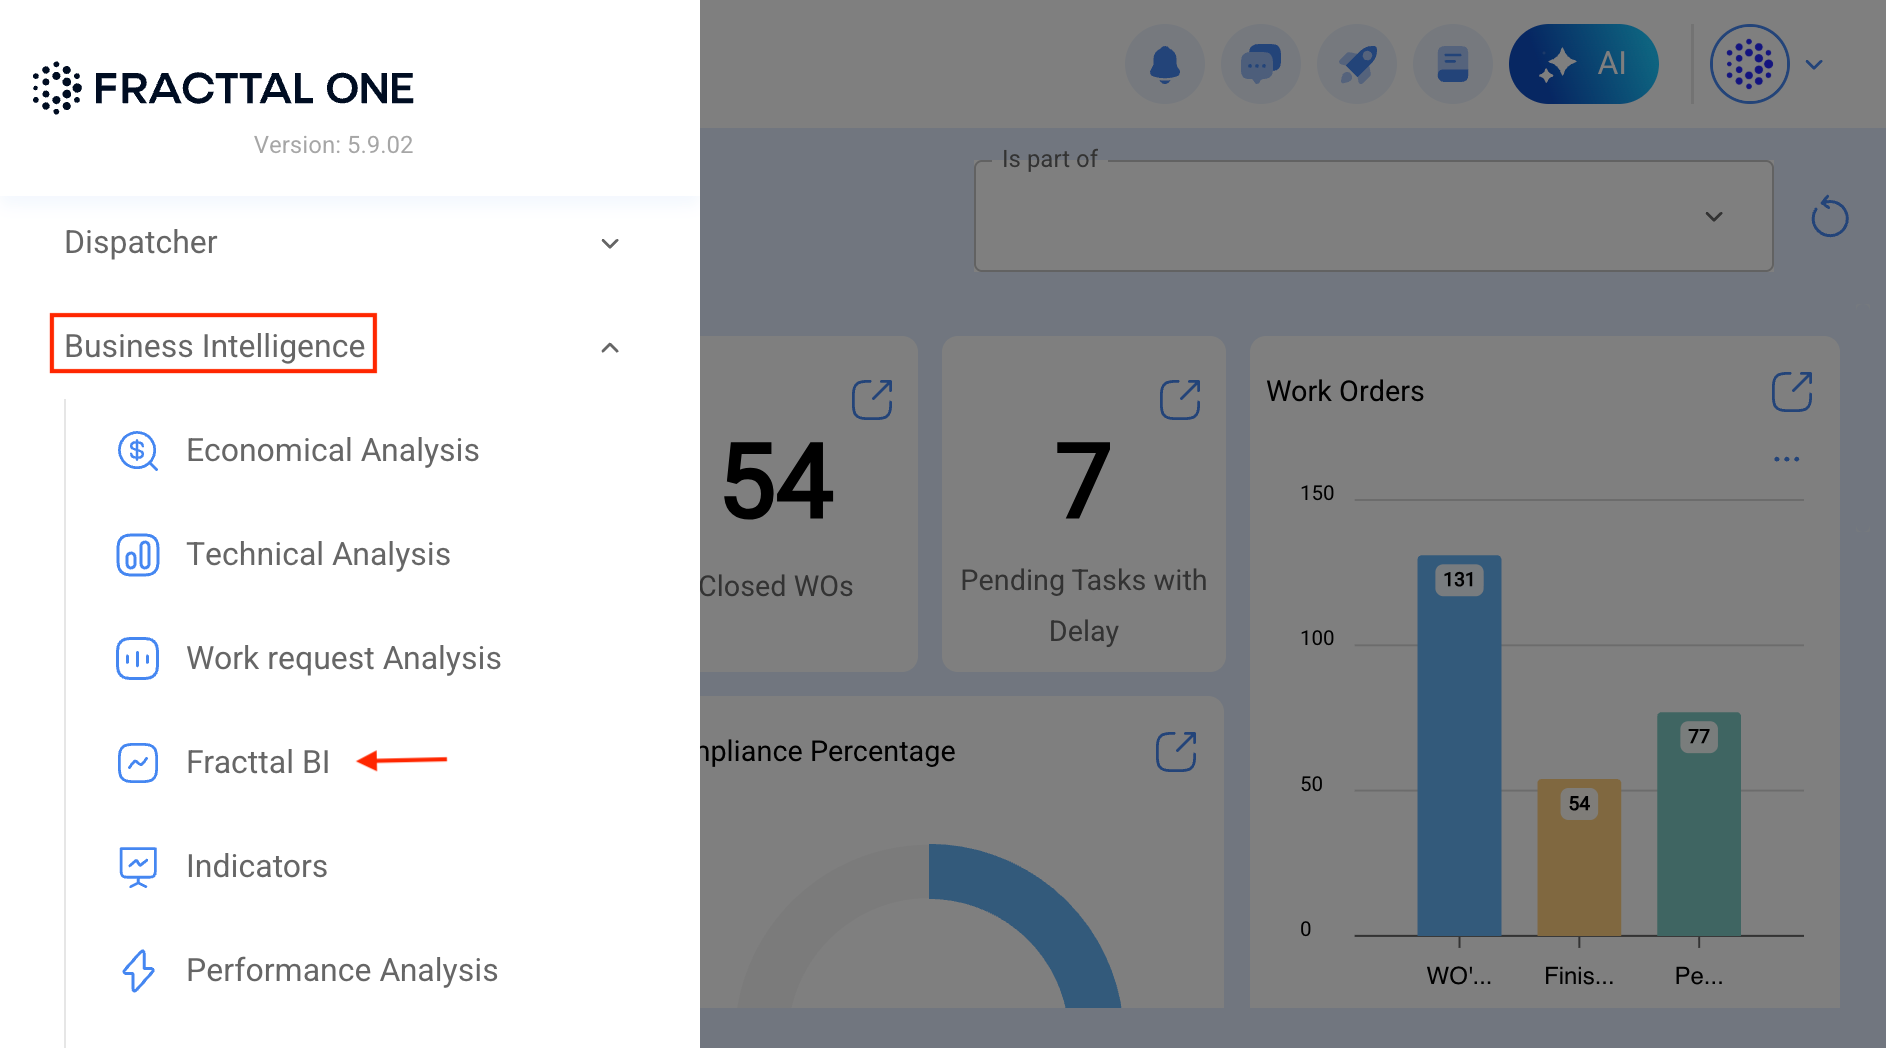The width and height of the screenshot is (1886, 1048).
Task: Click the blue 131 bar in chart
Action: pos(1459,745)
